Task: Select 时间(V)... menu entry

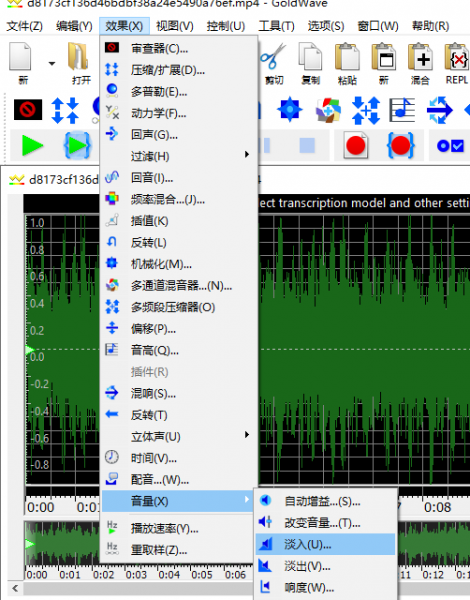Action: [x=179, y=458]
